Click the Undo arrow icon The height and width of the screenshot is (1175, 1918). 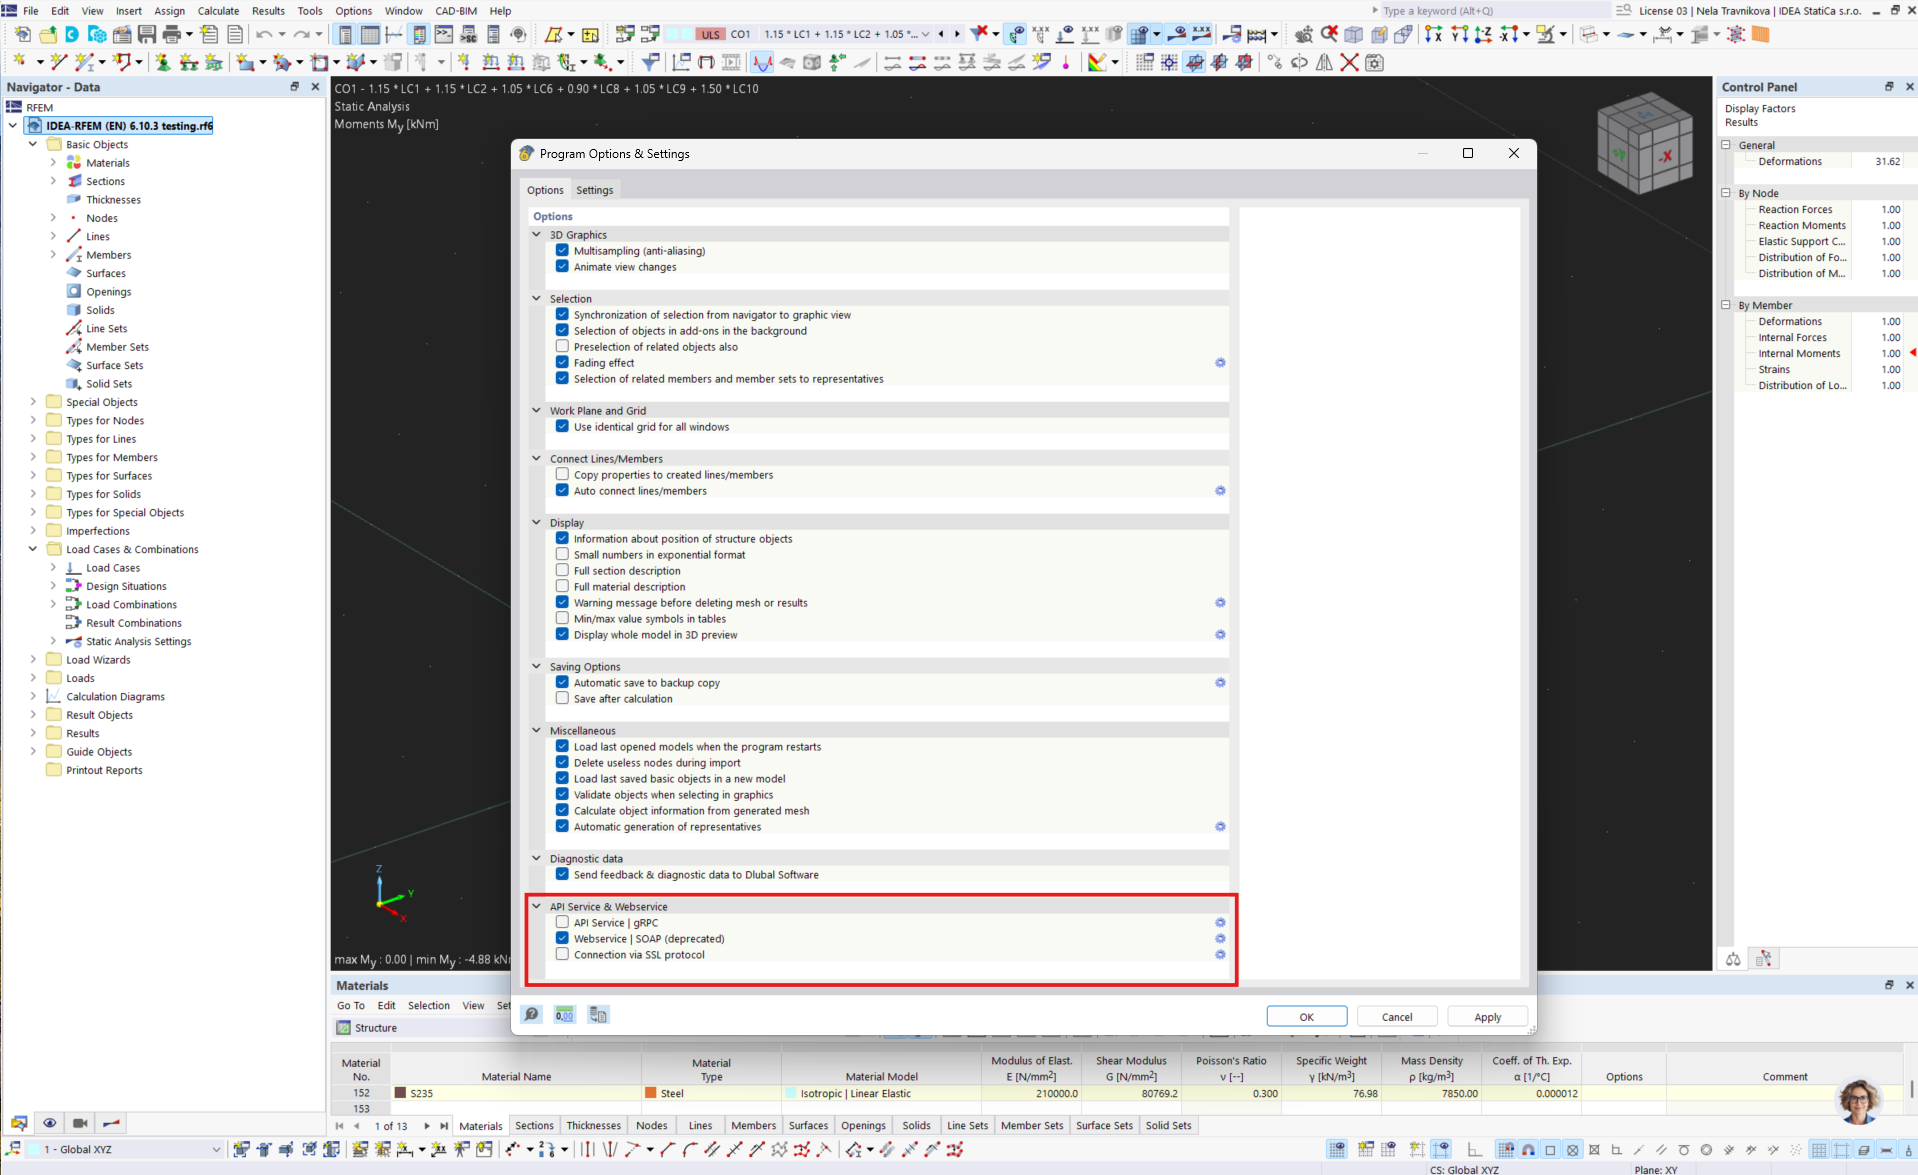[263, 35]
